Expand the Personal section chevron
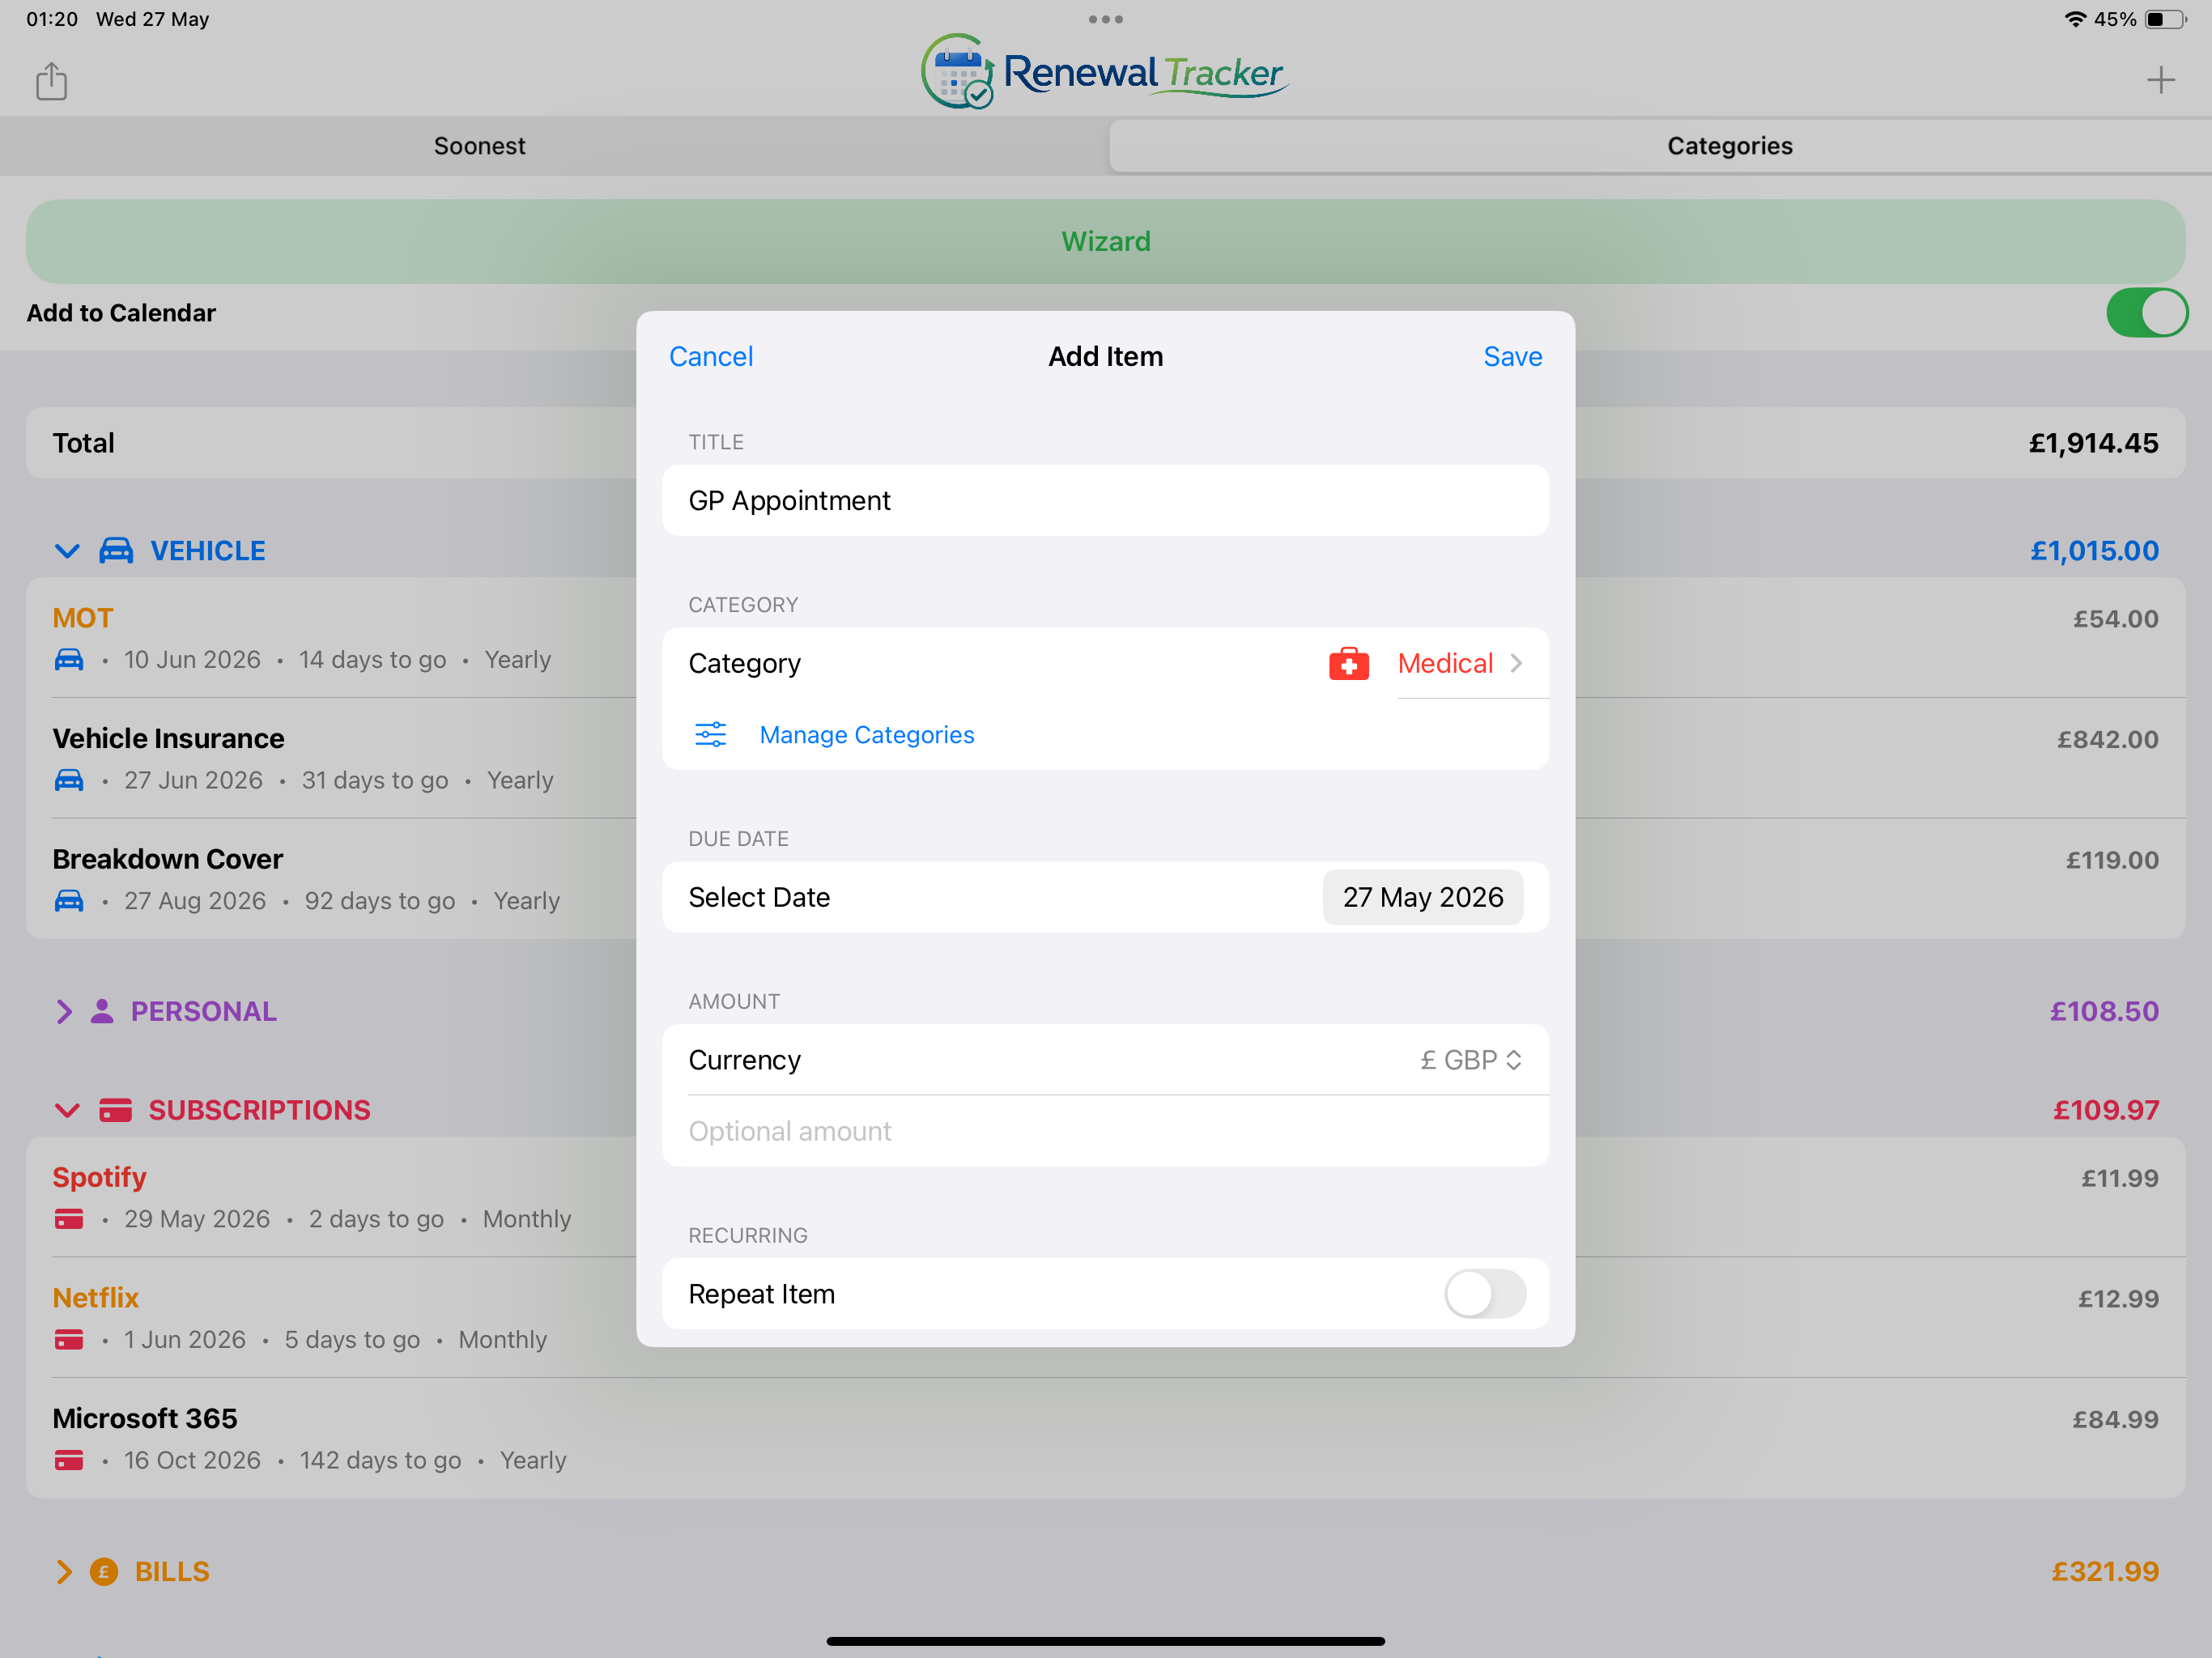The height and width of the screenshot is (1658, 2212). [x=64, y=1011]
